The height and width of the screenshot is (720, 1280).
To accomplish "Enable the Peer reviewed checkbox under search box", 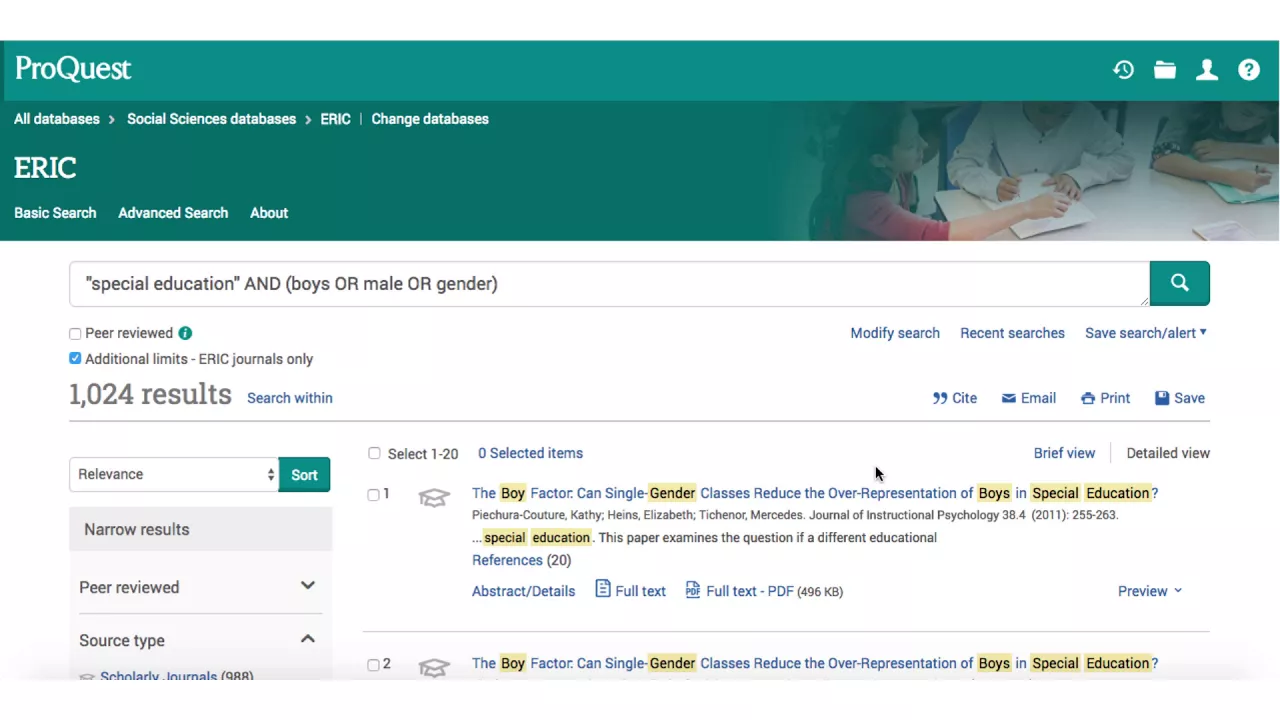I will (x=75, y=334).
